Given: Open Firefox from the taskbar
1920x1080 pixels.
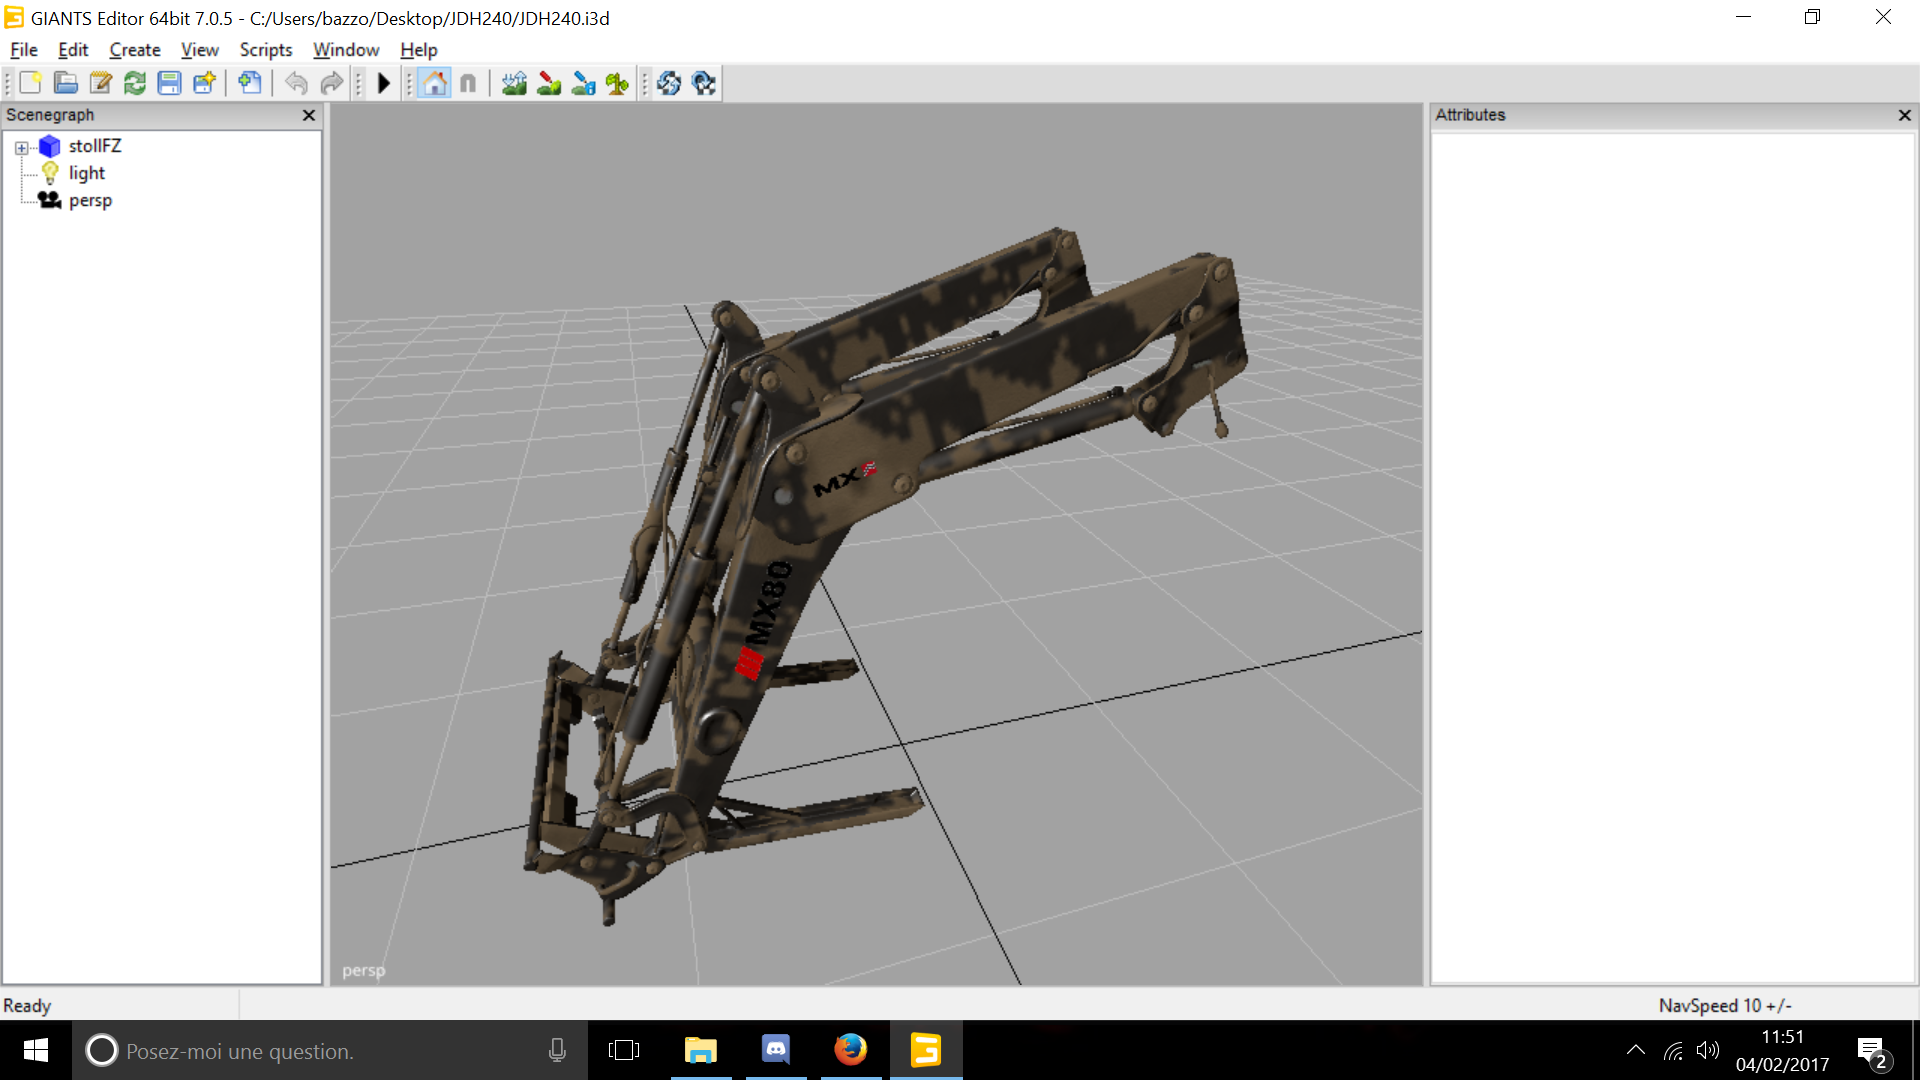Looking at the screenshot, I should tap(850, 1050).
